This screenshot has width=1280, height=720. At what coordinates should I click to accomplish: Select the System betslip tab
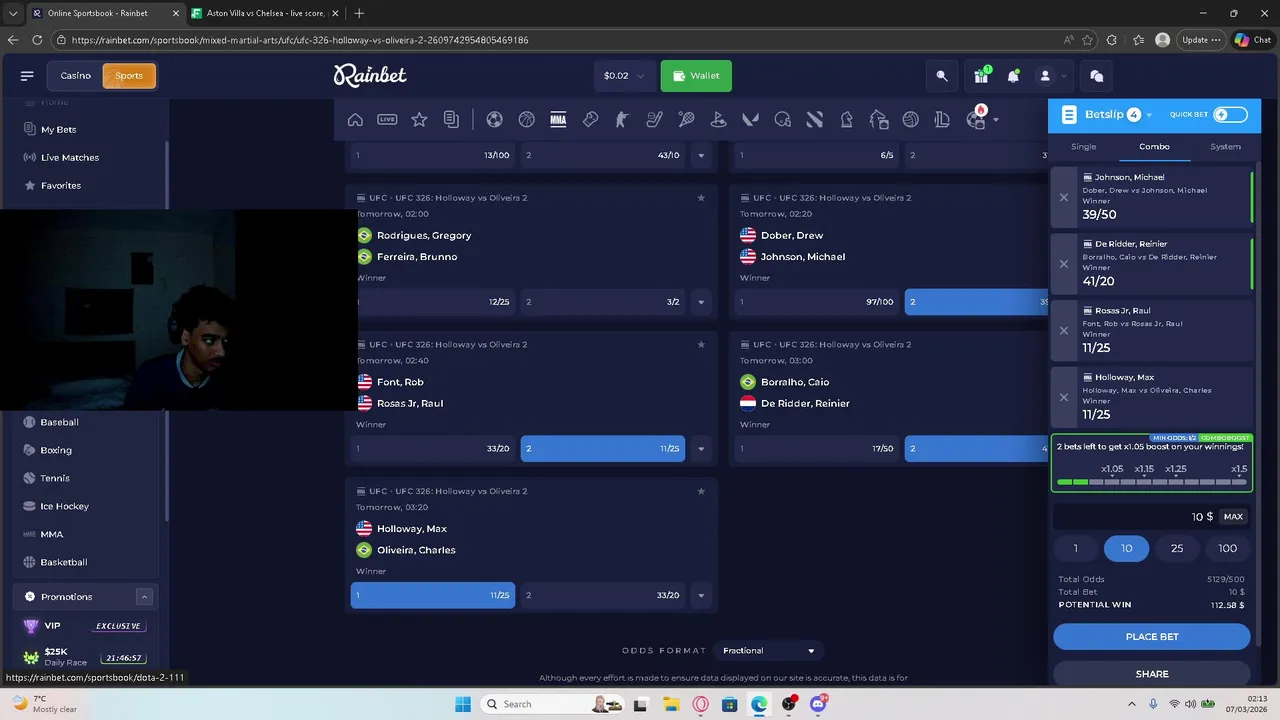point(1225,147)
